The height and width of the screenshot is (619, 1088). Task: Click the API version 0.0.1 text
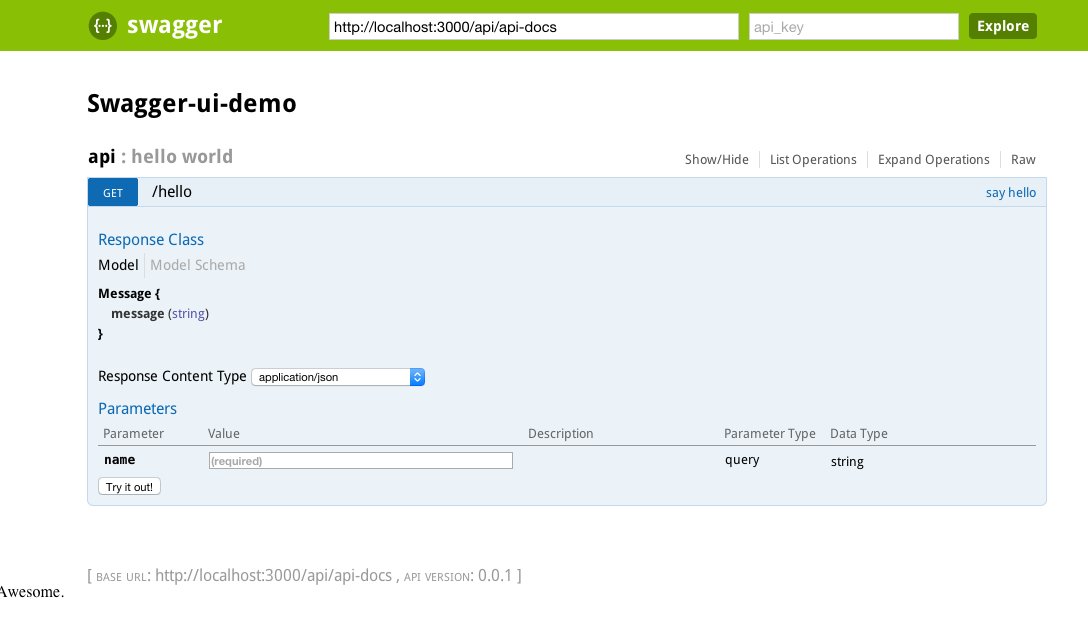pyautogui.click(x=495, y=576)
